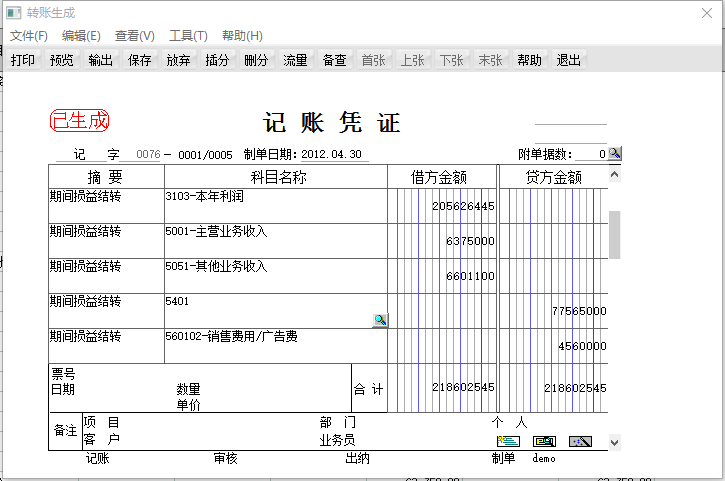Image resolution: width=725 pixels, height=481 pixels.
Task: Click the 输出 toolbar button
Action: coord(101,60)
